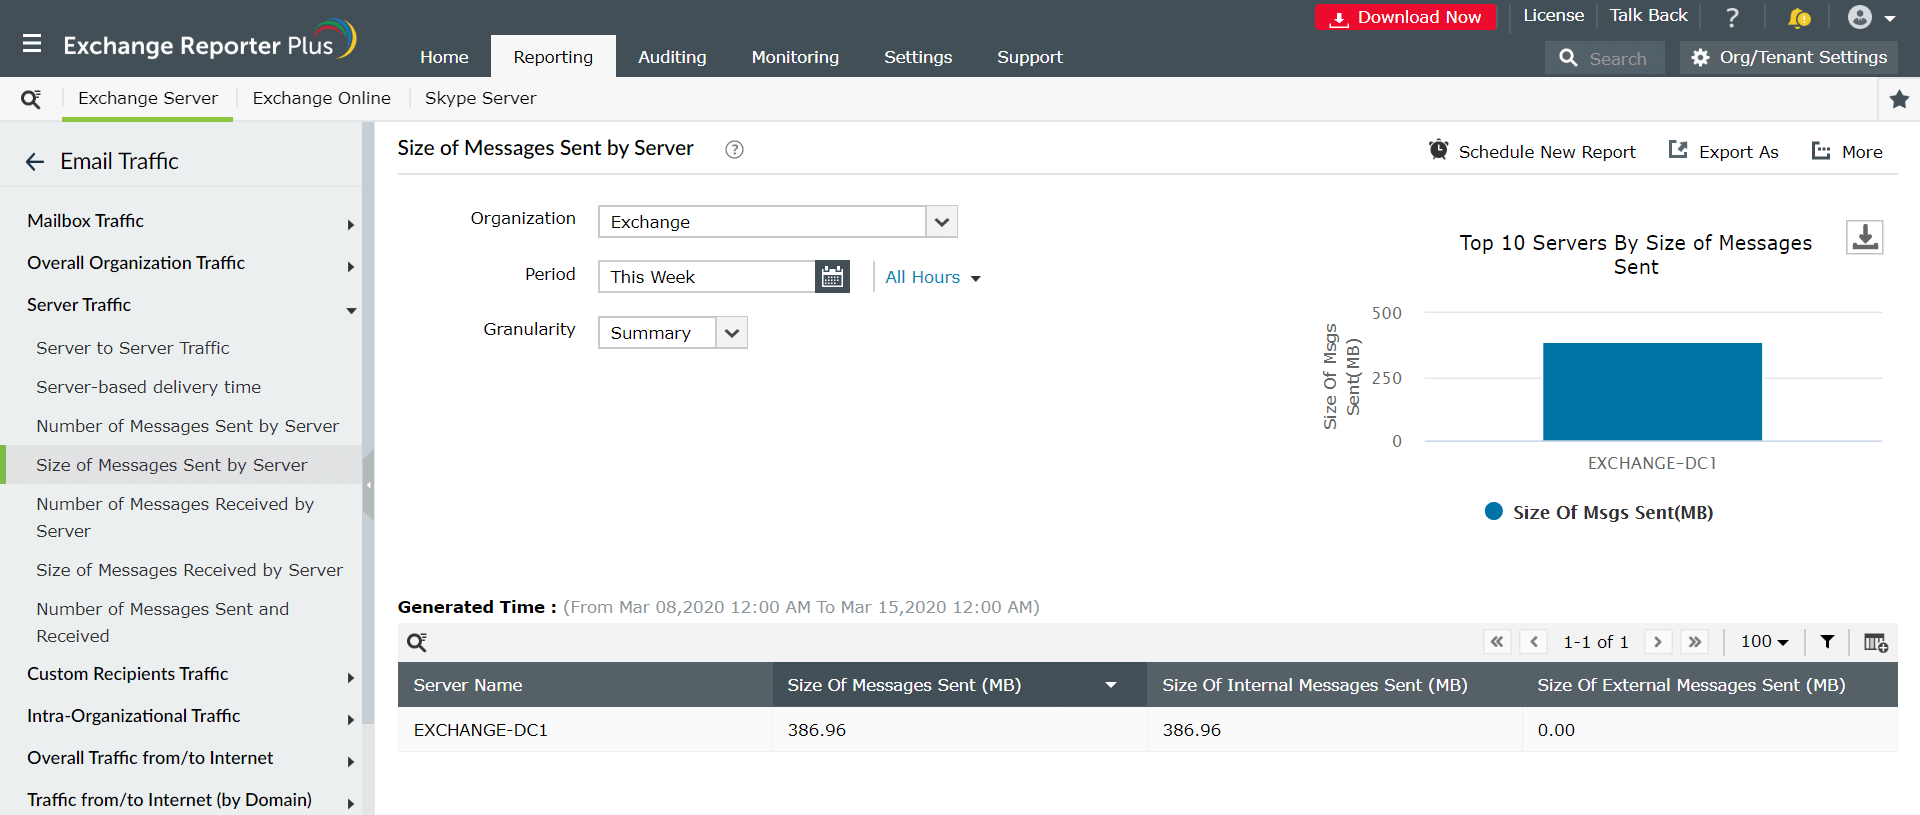Switch to the Auditing tab

(672, 57)
